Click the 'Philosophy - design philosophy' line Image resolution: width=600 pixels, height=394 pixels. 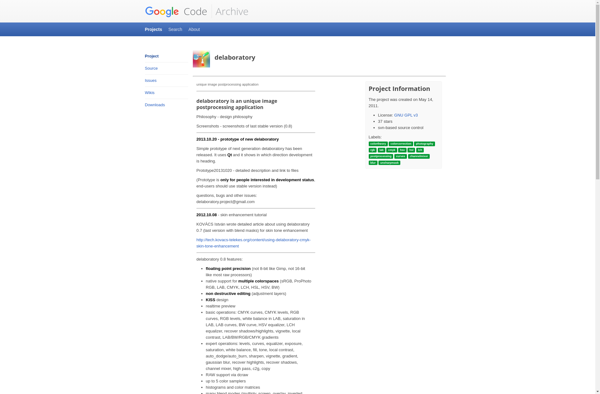click(x=224, y=117)
